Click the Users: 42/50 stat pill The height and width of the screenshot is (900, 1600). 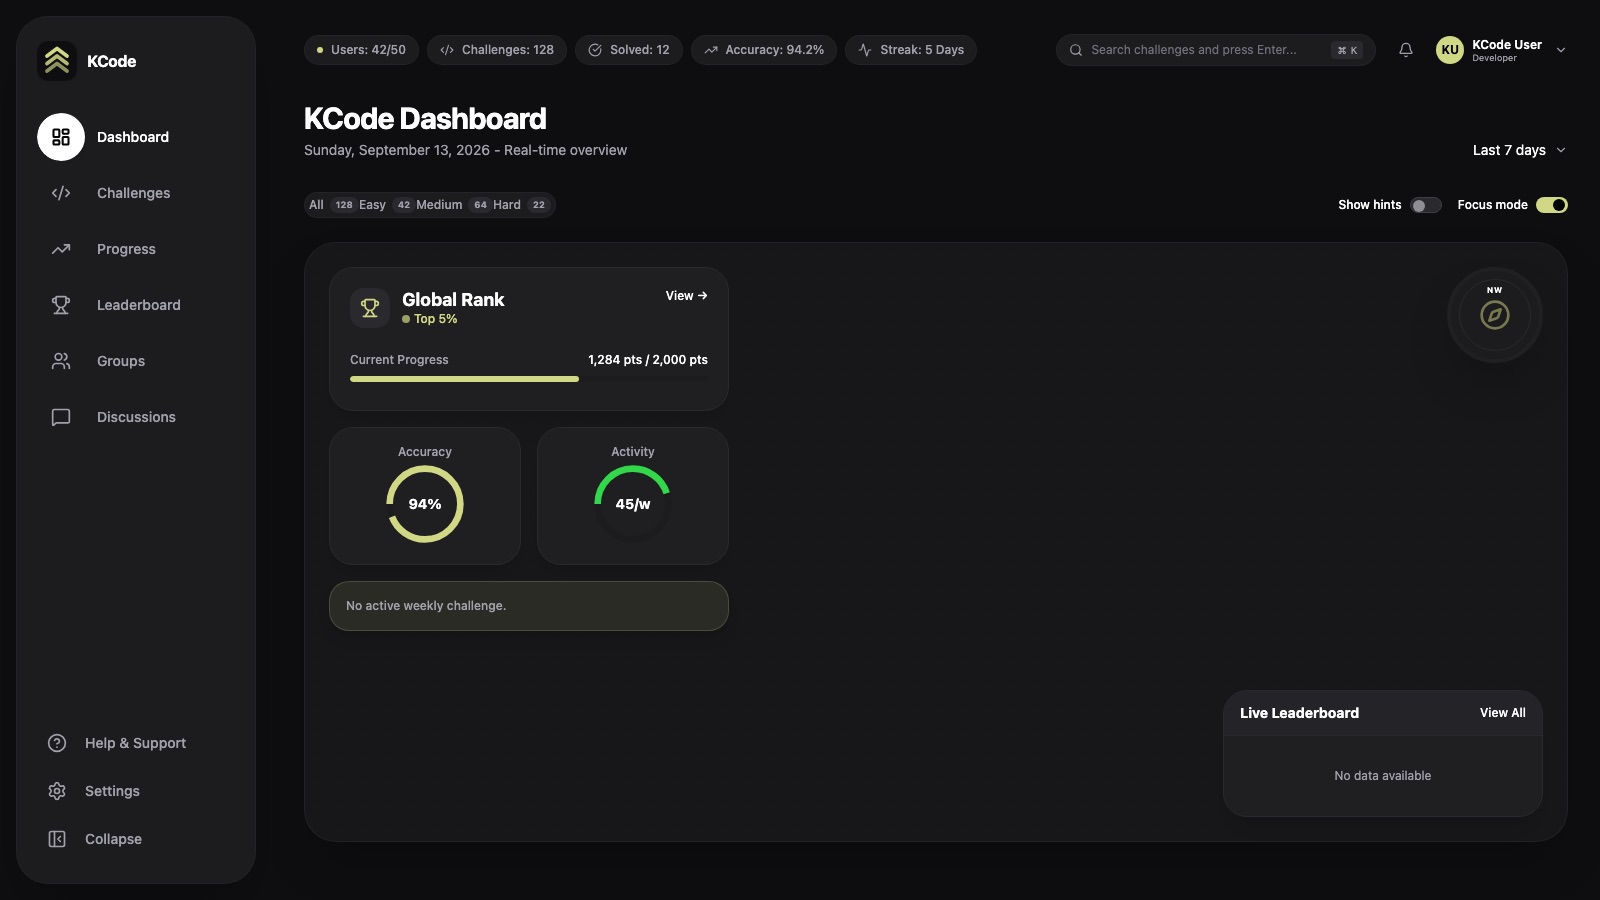361,50
